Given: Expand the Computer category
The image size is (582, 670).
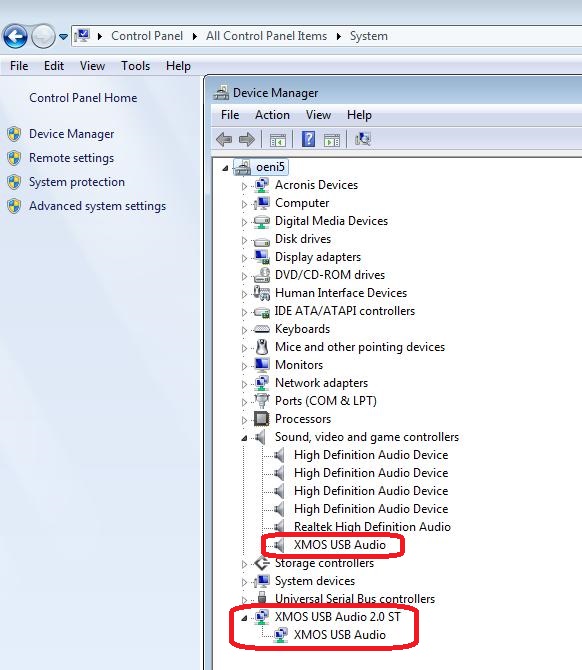Looking at the screenshot, I should coord(244,204).
